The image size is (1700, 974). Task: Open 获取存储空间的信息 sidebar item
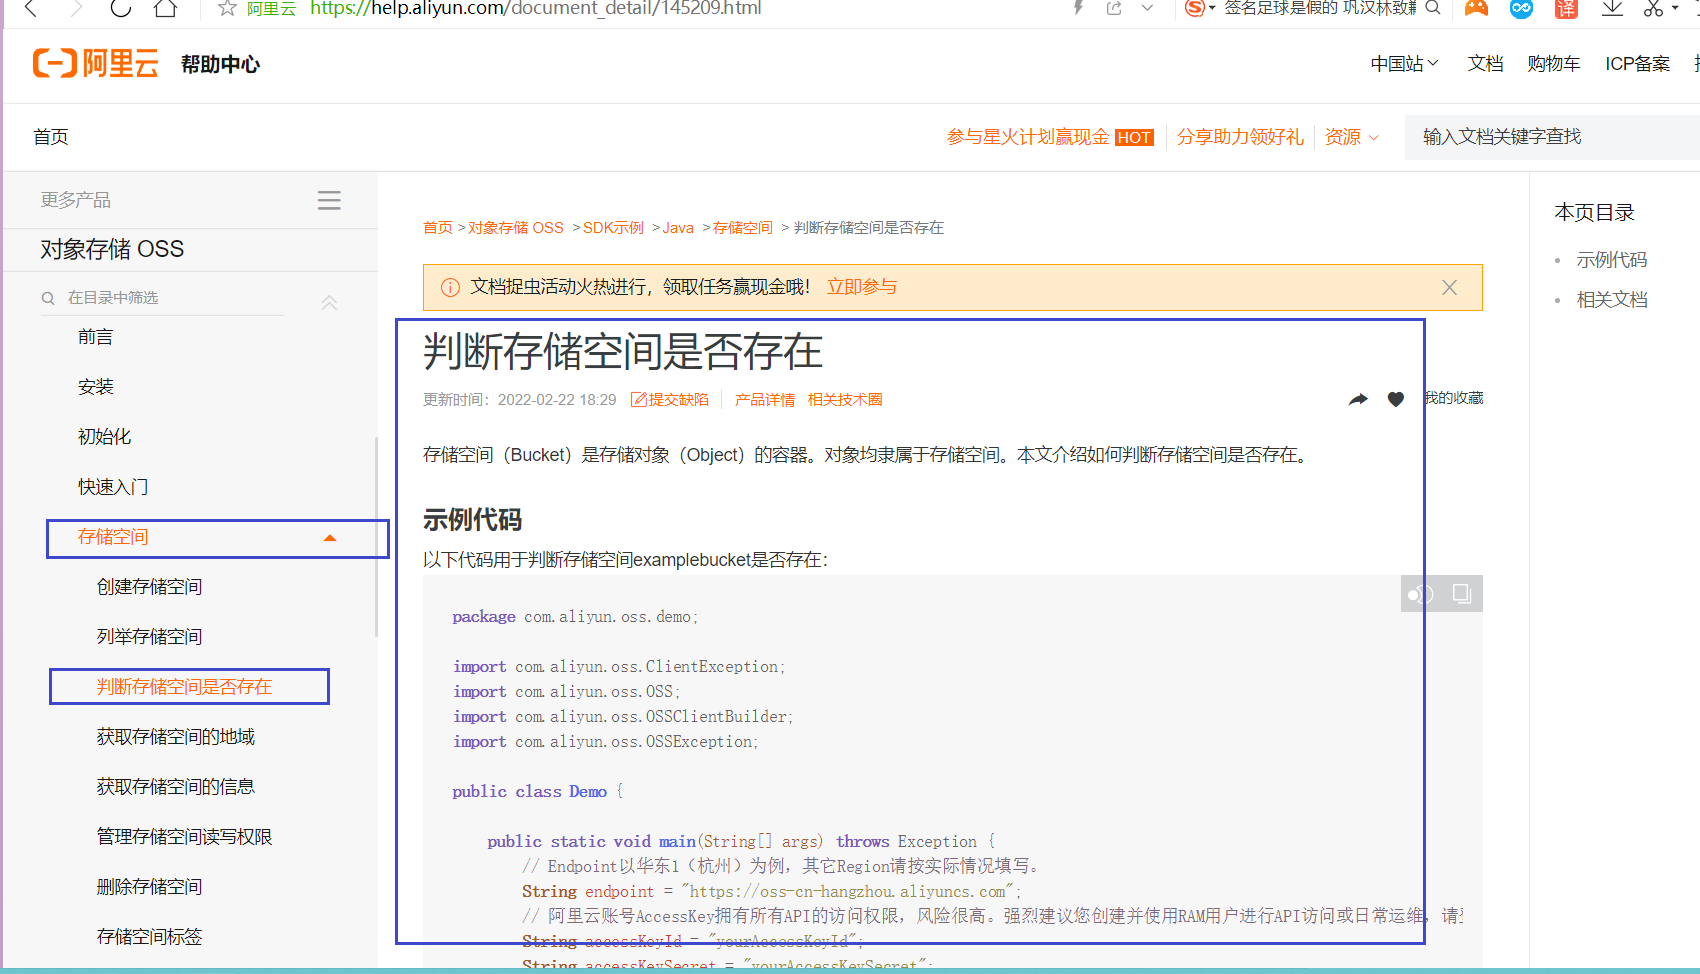click(176, 787)
